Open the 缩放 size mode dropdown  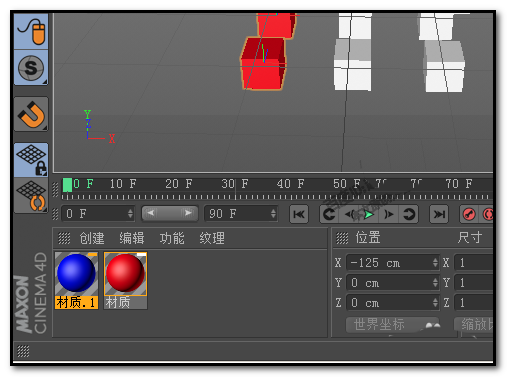click(x=474, y=324)
